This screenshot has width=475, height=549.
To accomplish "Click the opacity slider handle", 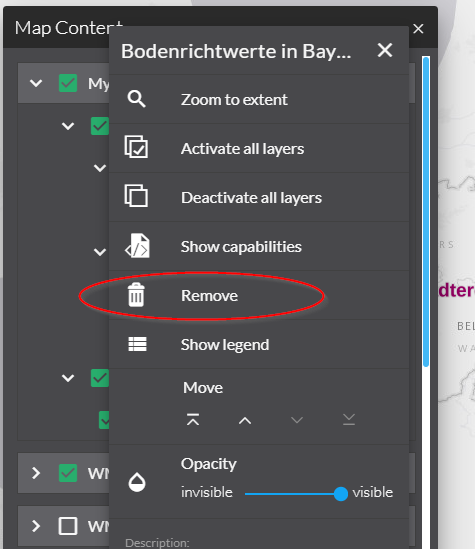I will pos(341,494).
